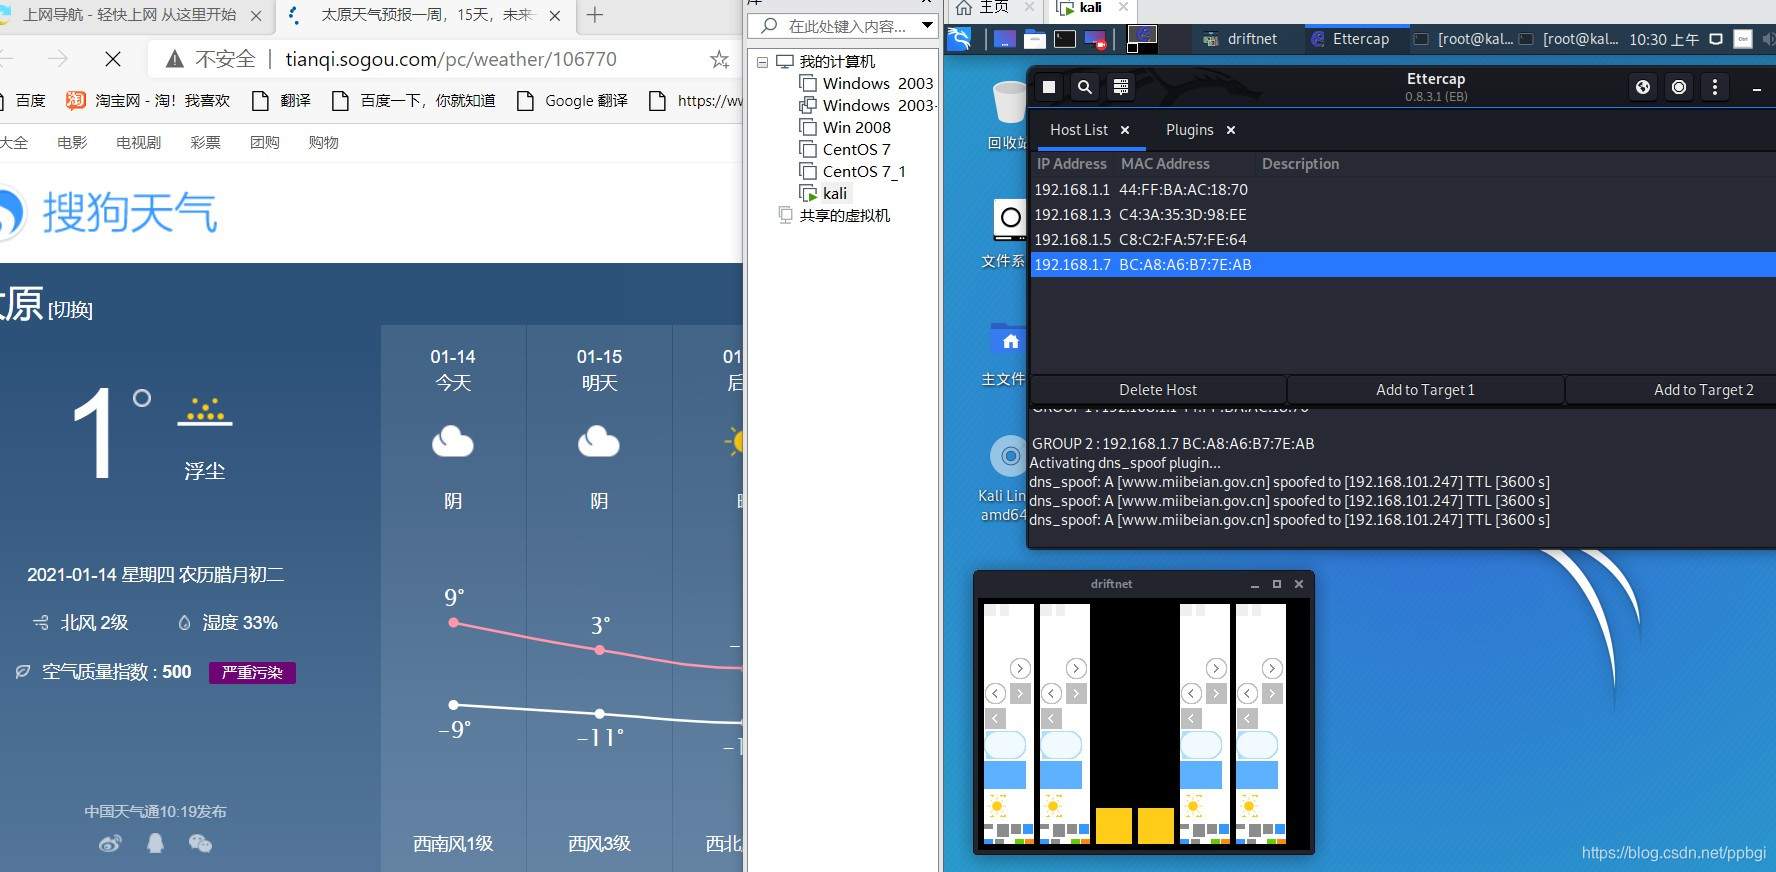The height and width of the screenshot is (872, 1776).
Task: Click the browser forward arrow
Action: 58,59
